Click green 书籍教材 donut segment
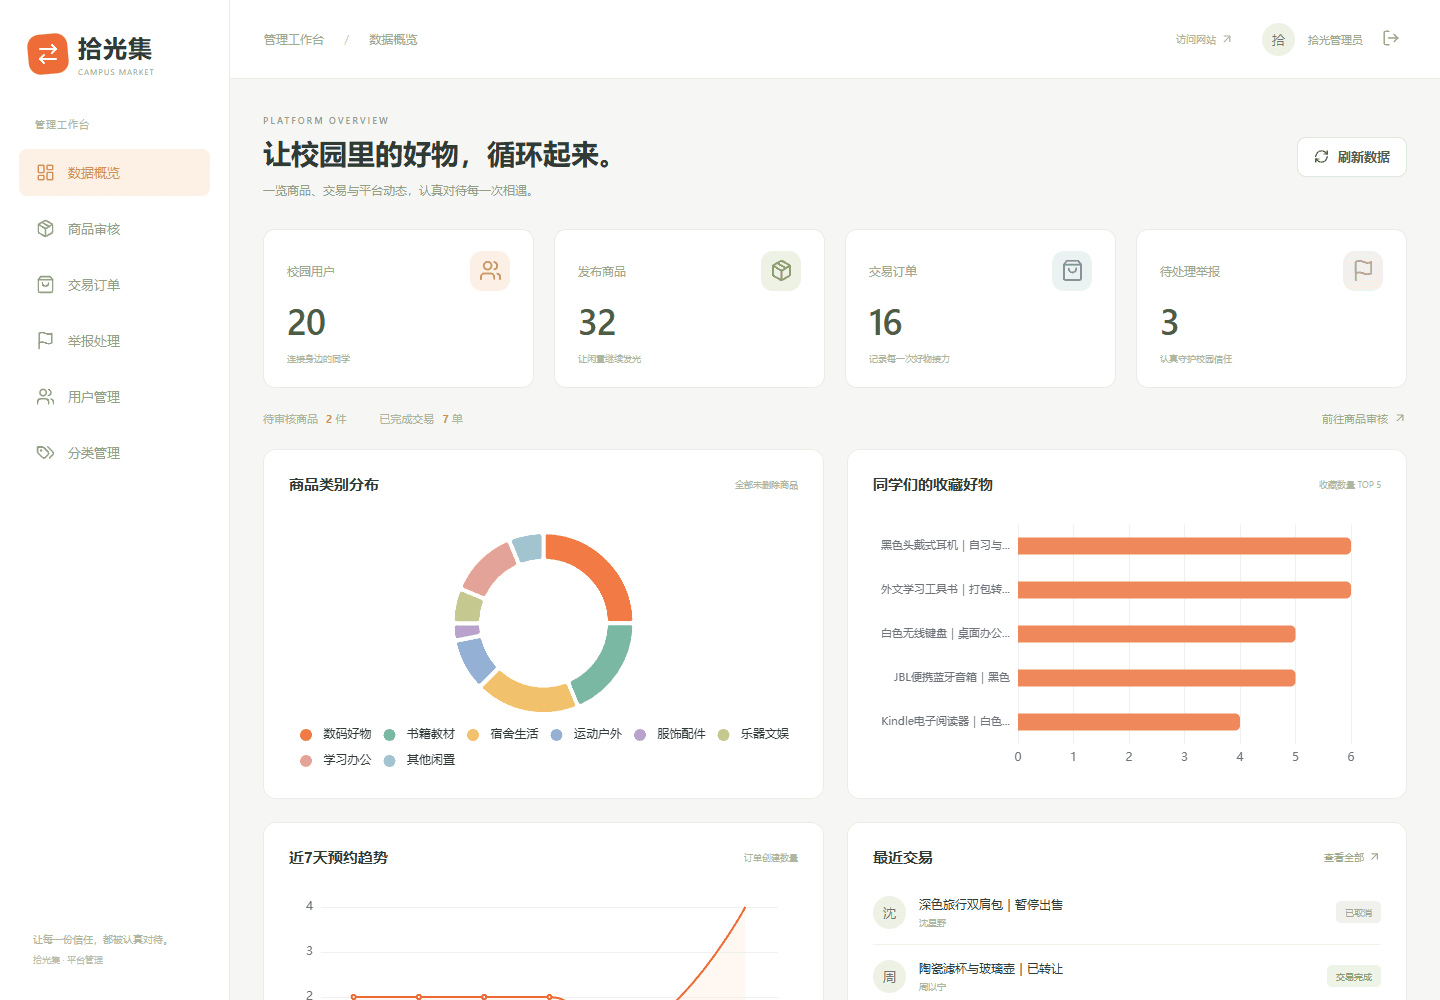The height and width of the screenshot is (1000, 1440). (607, 664)
